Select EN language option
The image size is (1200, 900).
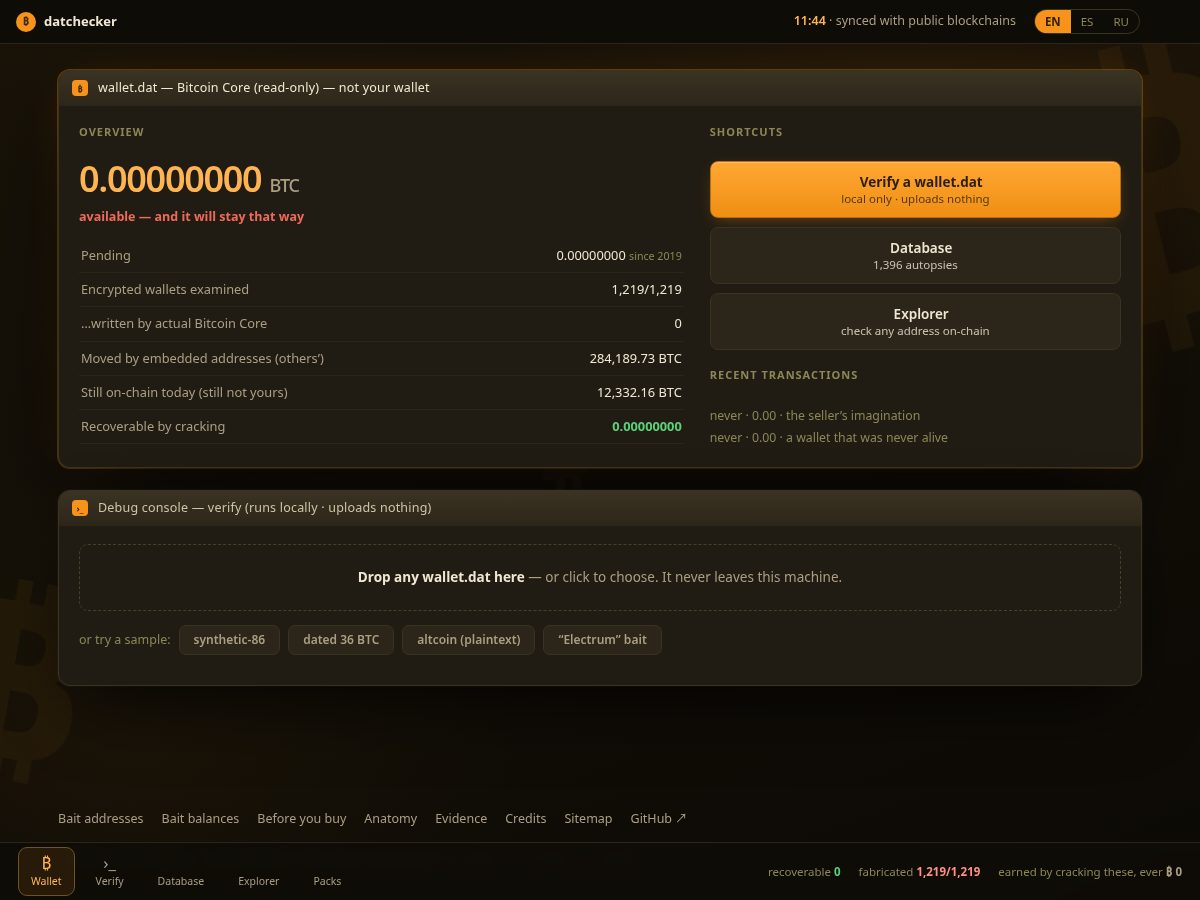(x=1053, y=21)
